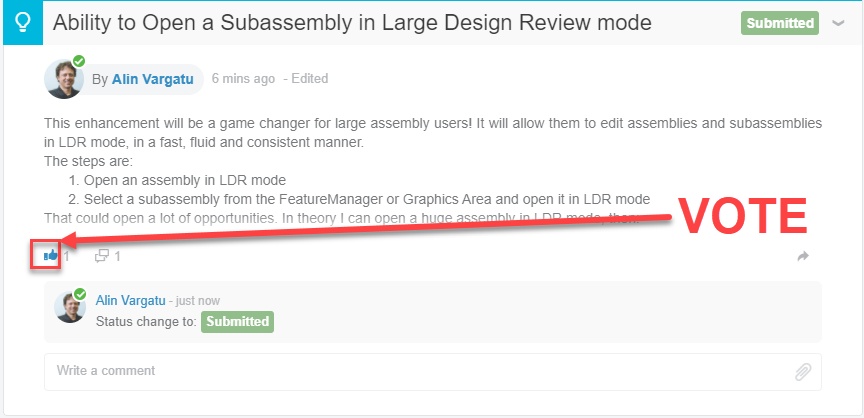
Task: Open the post title about Subassembly
Action: [352, 23]
